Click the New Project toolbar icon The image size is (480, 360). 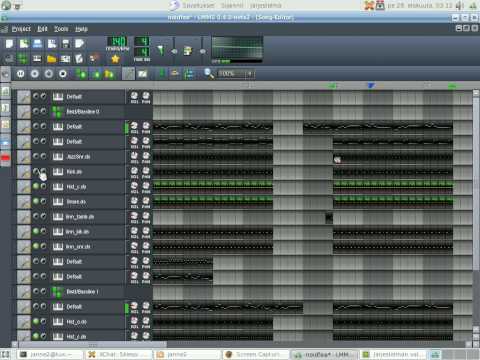[9, 44]
